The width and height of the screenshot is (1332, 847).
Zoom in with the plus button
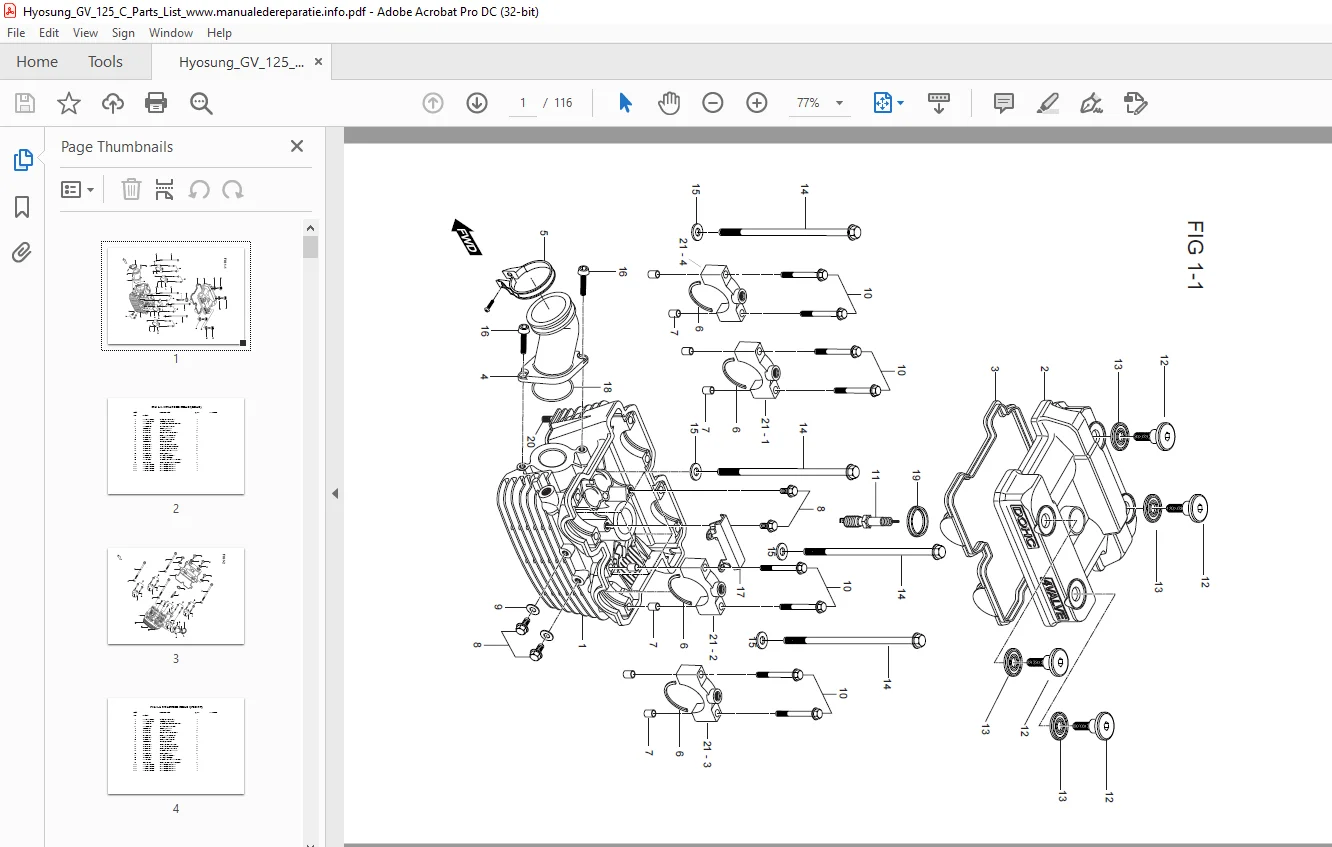(757, 103)
